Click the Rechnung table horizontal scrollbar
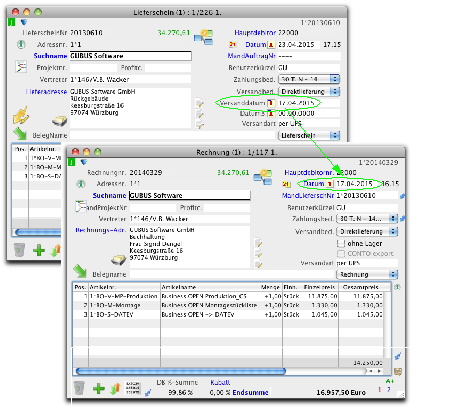The image size is (455, 410). click(180, 371)
